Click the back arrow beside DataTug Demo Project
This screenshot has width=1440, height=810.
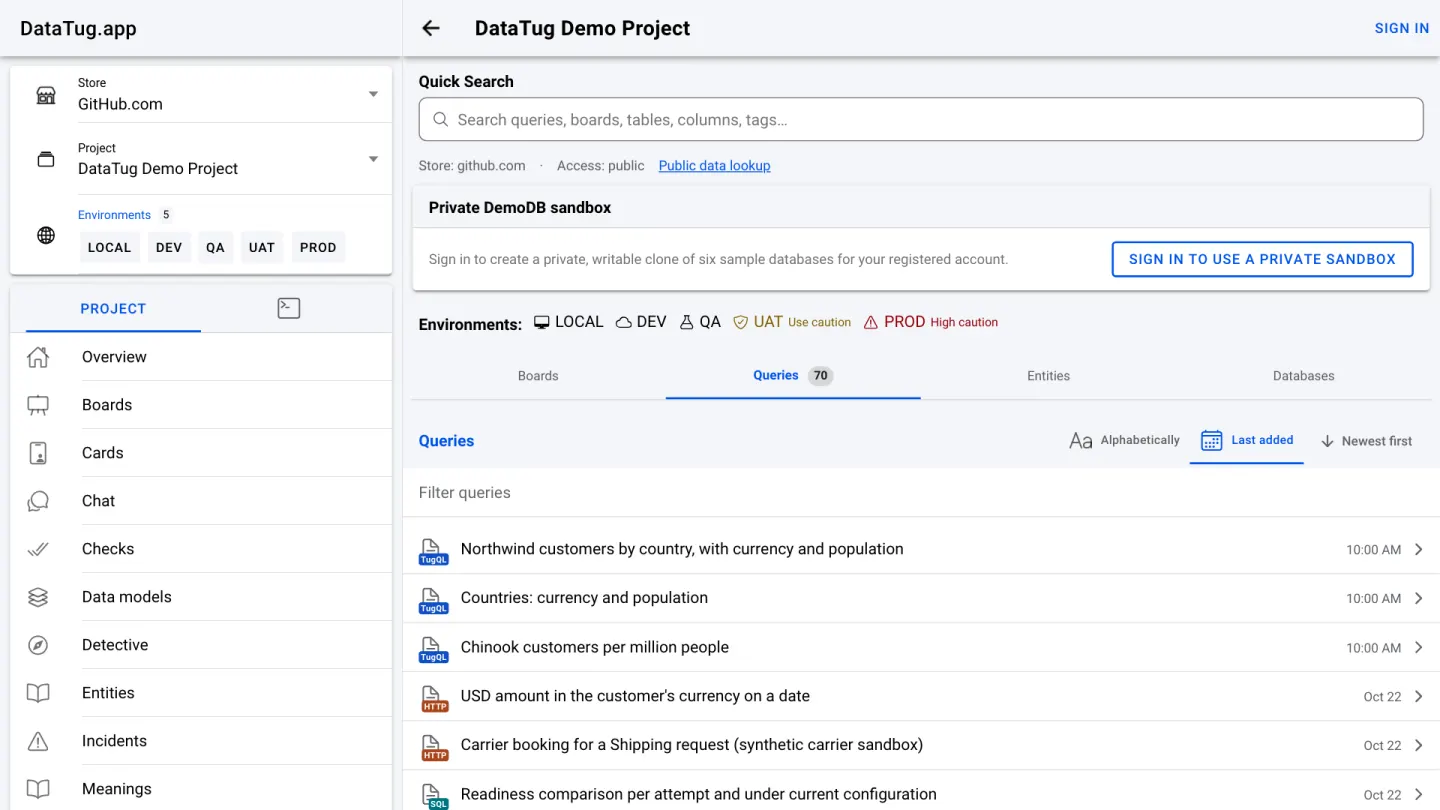[431, 28]
